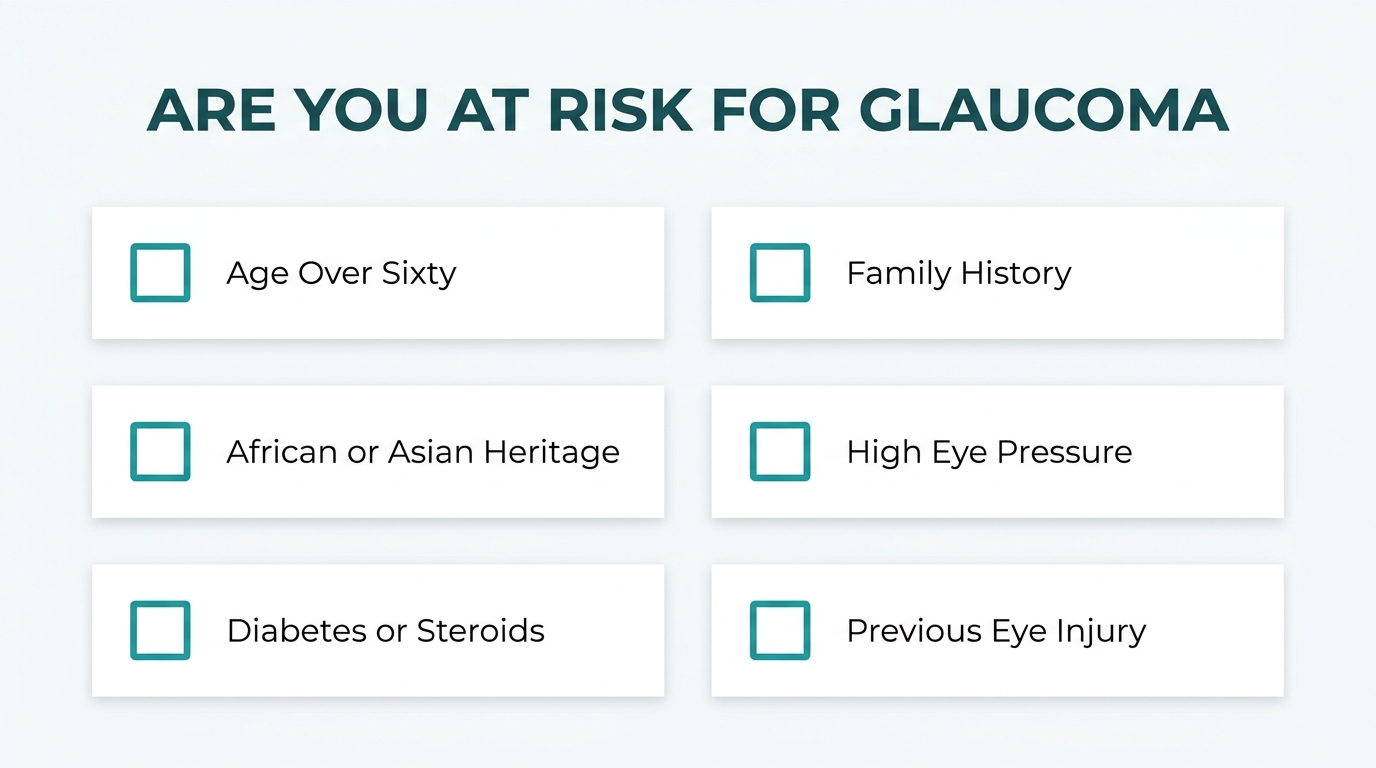The image size is (1376, 768).
Task: Click the word Steroids in the checklist
Action: [x=480, y=631]
